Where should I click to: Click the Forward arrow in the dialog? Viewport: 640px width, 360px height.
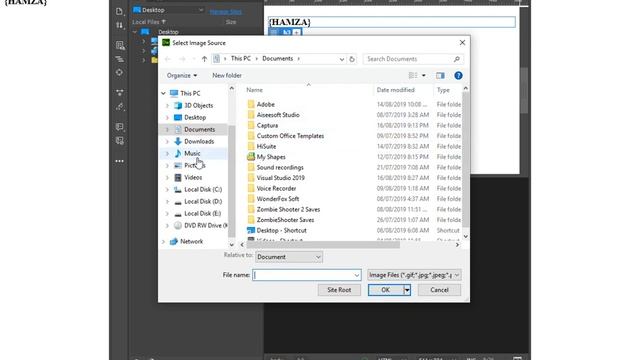tap(182, 59)
